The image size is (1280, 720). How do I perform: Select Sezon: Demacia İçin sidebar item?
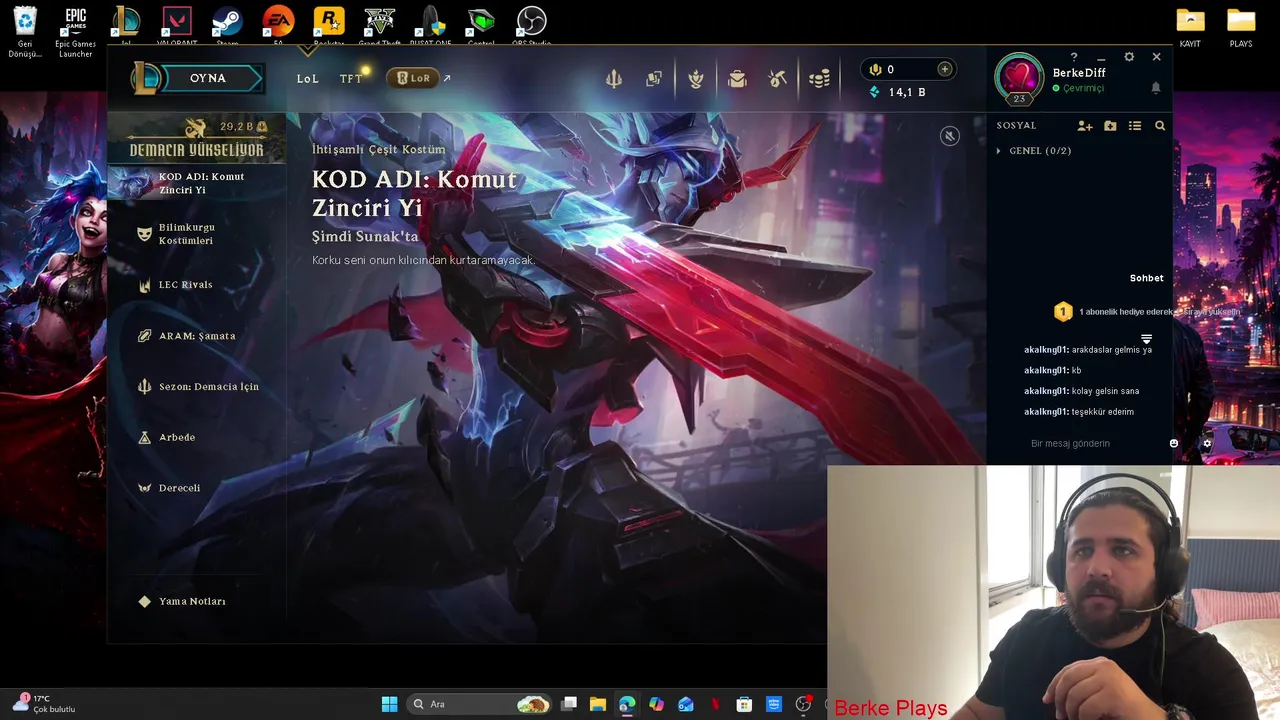click(x=197, y=387)
